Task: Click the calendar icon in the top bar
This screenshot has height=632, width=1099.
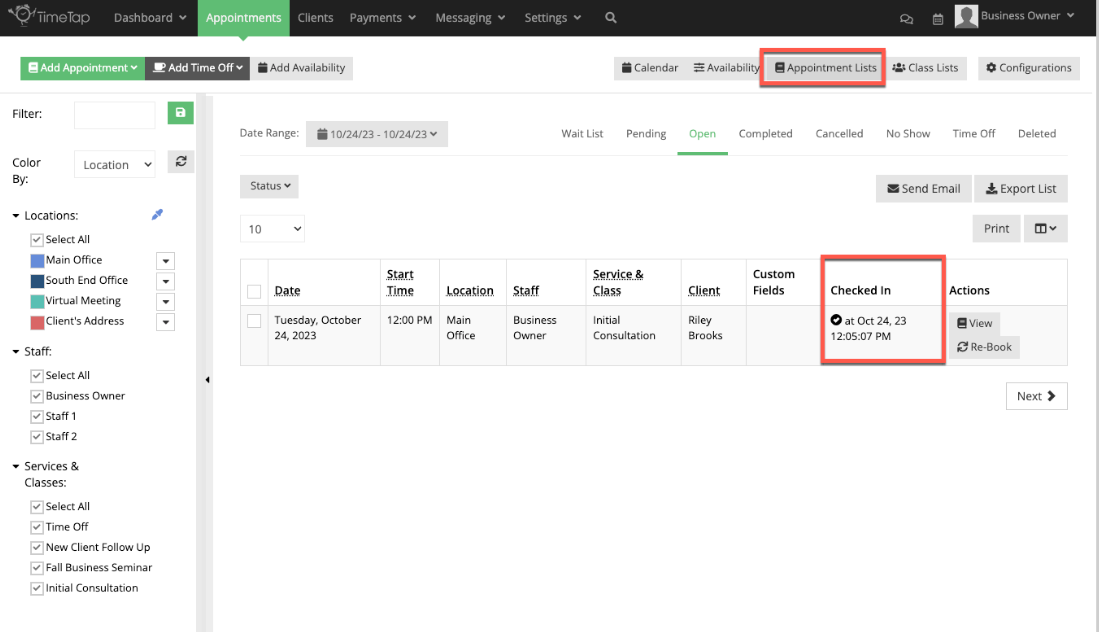Action: 936,18
